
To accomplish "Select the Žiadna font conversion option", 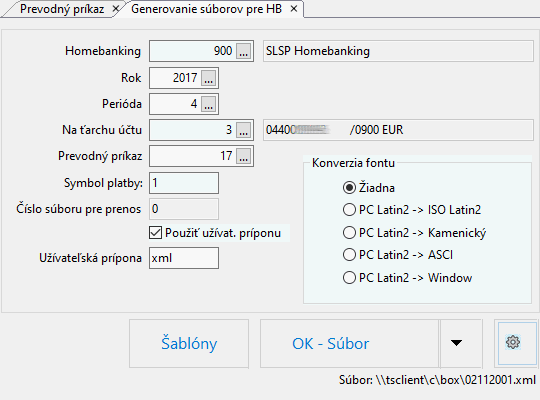I will 349,188.
